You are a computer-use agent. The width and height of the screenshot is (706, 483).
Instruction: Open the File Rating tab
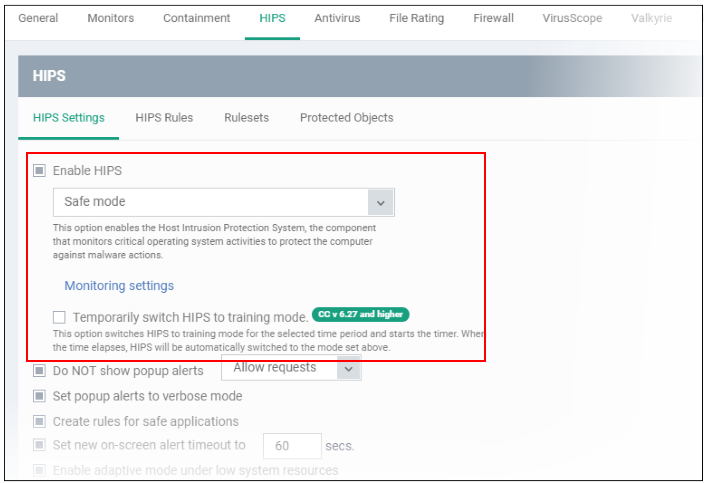click(x=416, y=18)
